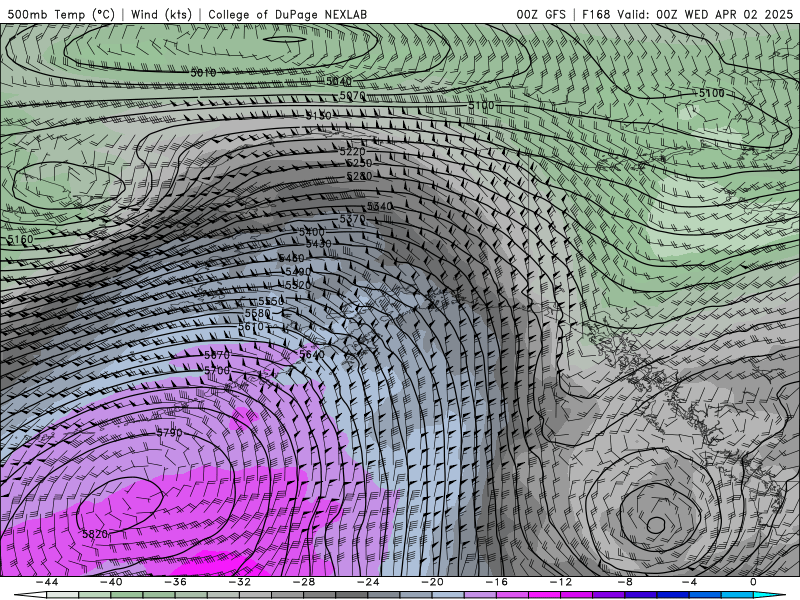Click the -4 color scale tick label
Image resolution: width=800 pixels, height=600 pixels.
coord(689,582)
